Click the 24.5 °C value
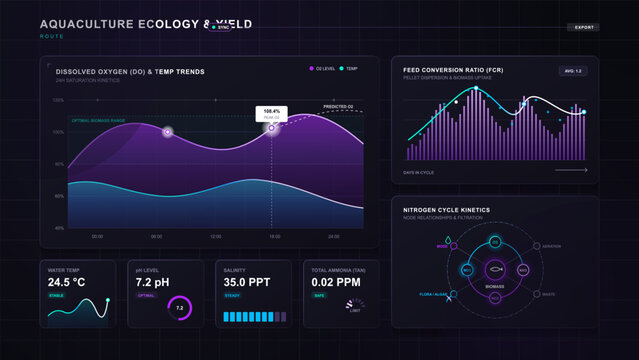The width and height of the screenshot is (639, 360). coord(66,282)
